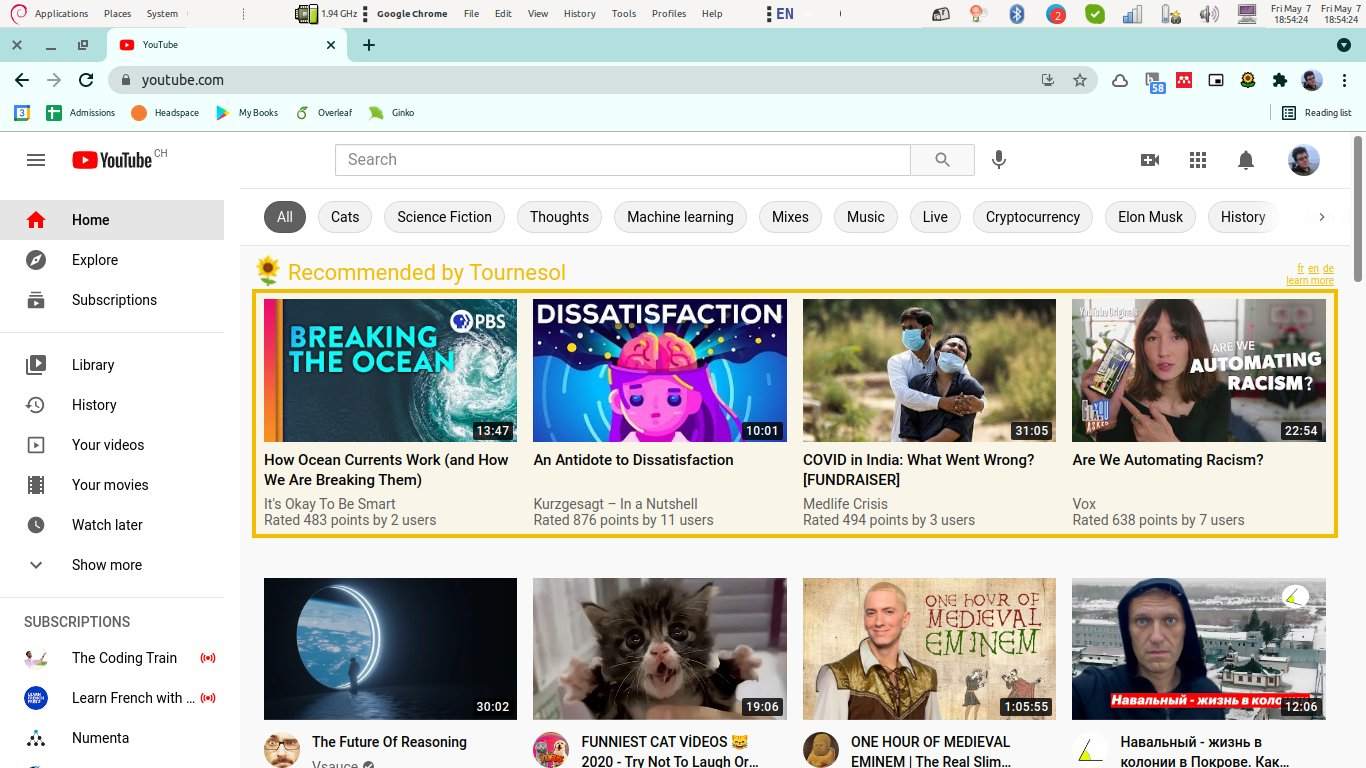Open the notifications bell
Screen dimensions: 1366x768
click(x=1246, y=160)
